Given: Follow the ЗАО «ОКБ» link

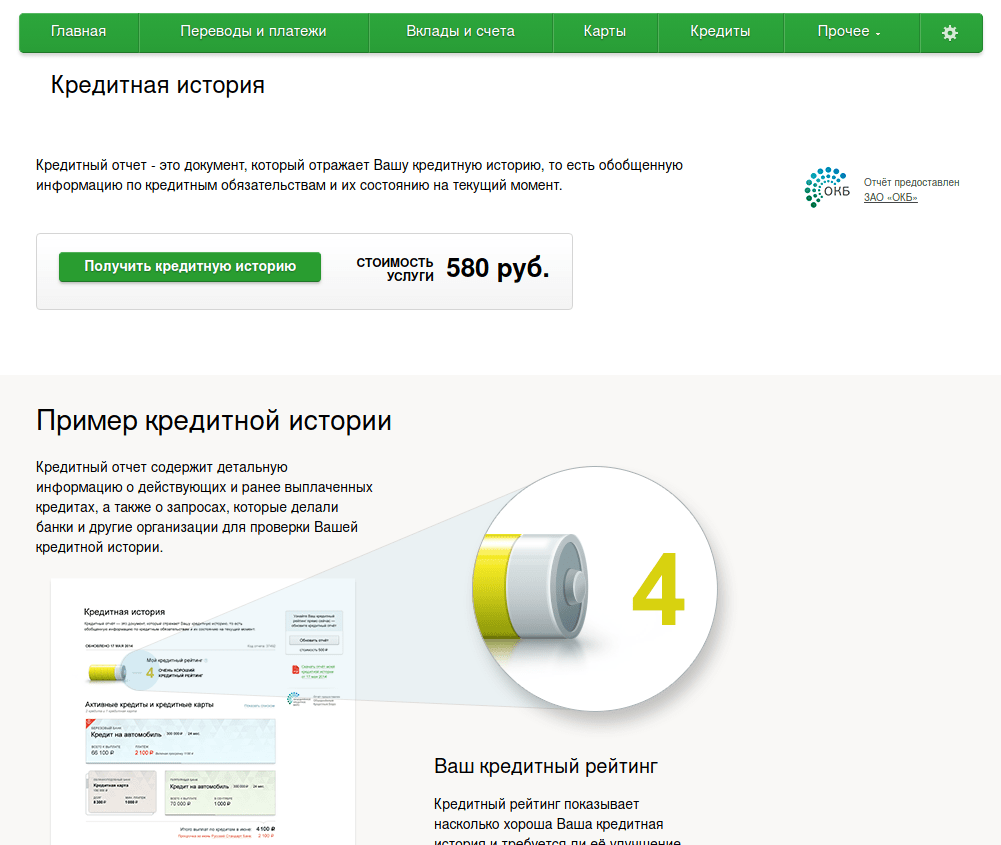Looking at the screenshot, I should tap(890, 198).
